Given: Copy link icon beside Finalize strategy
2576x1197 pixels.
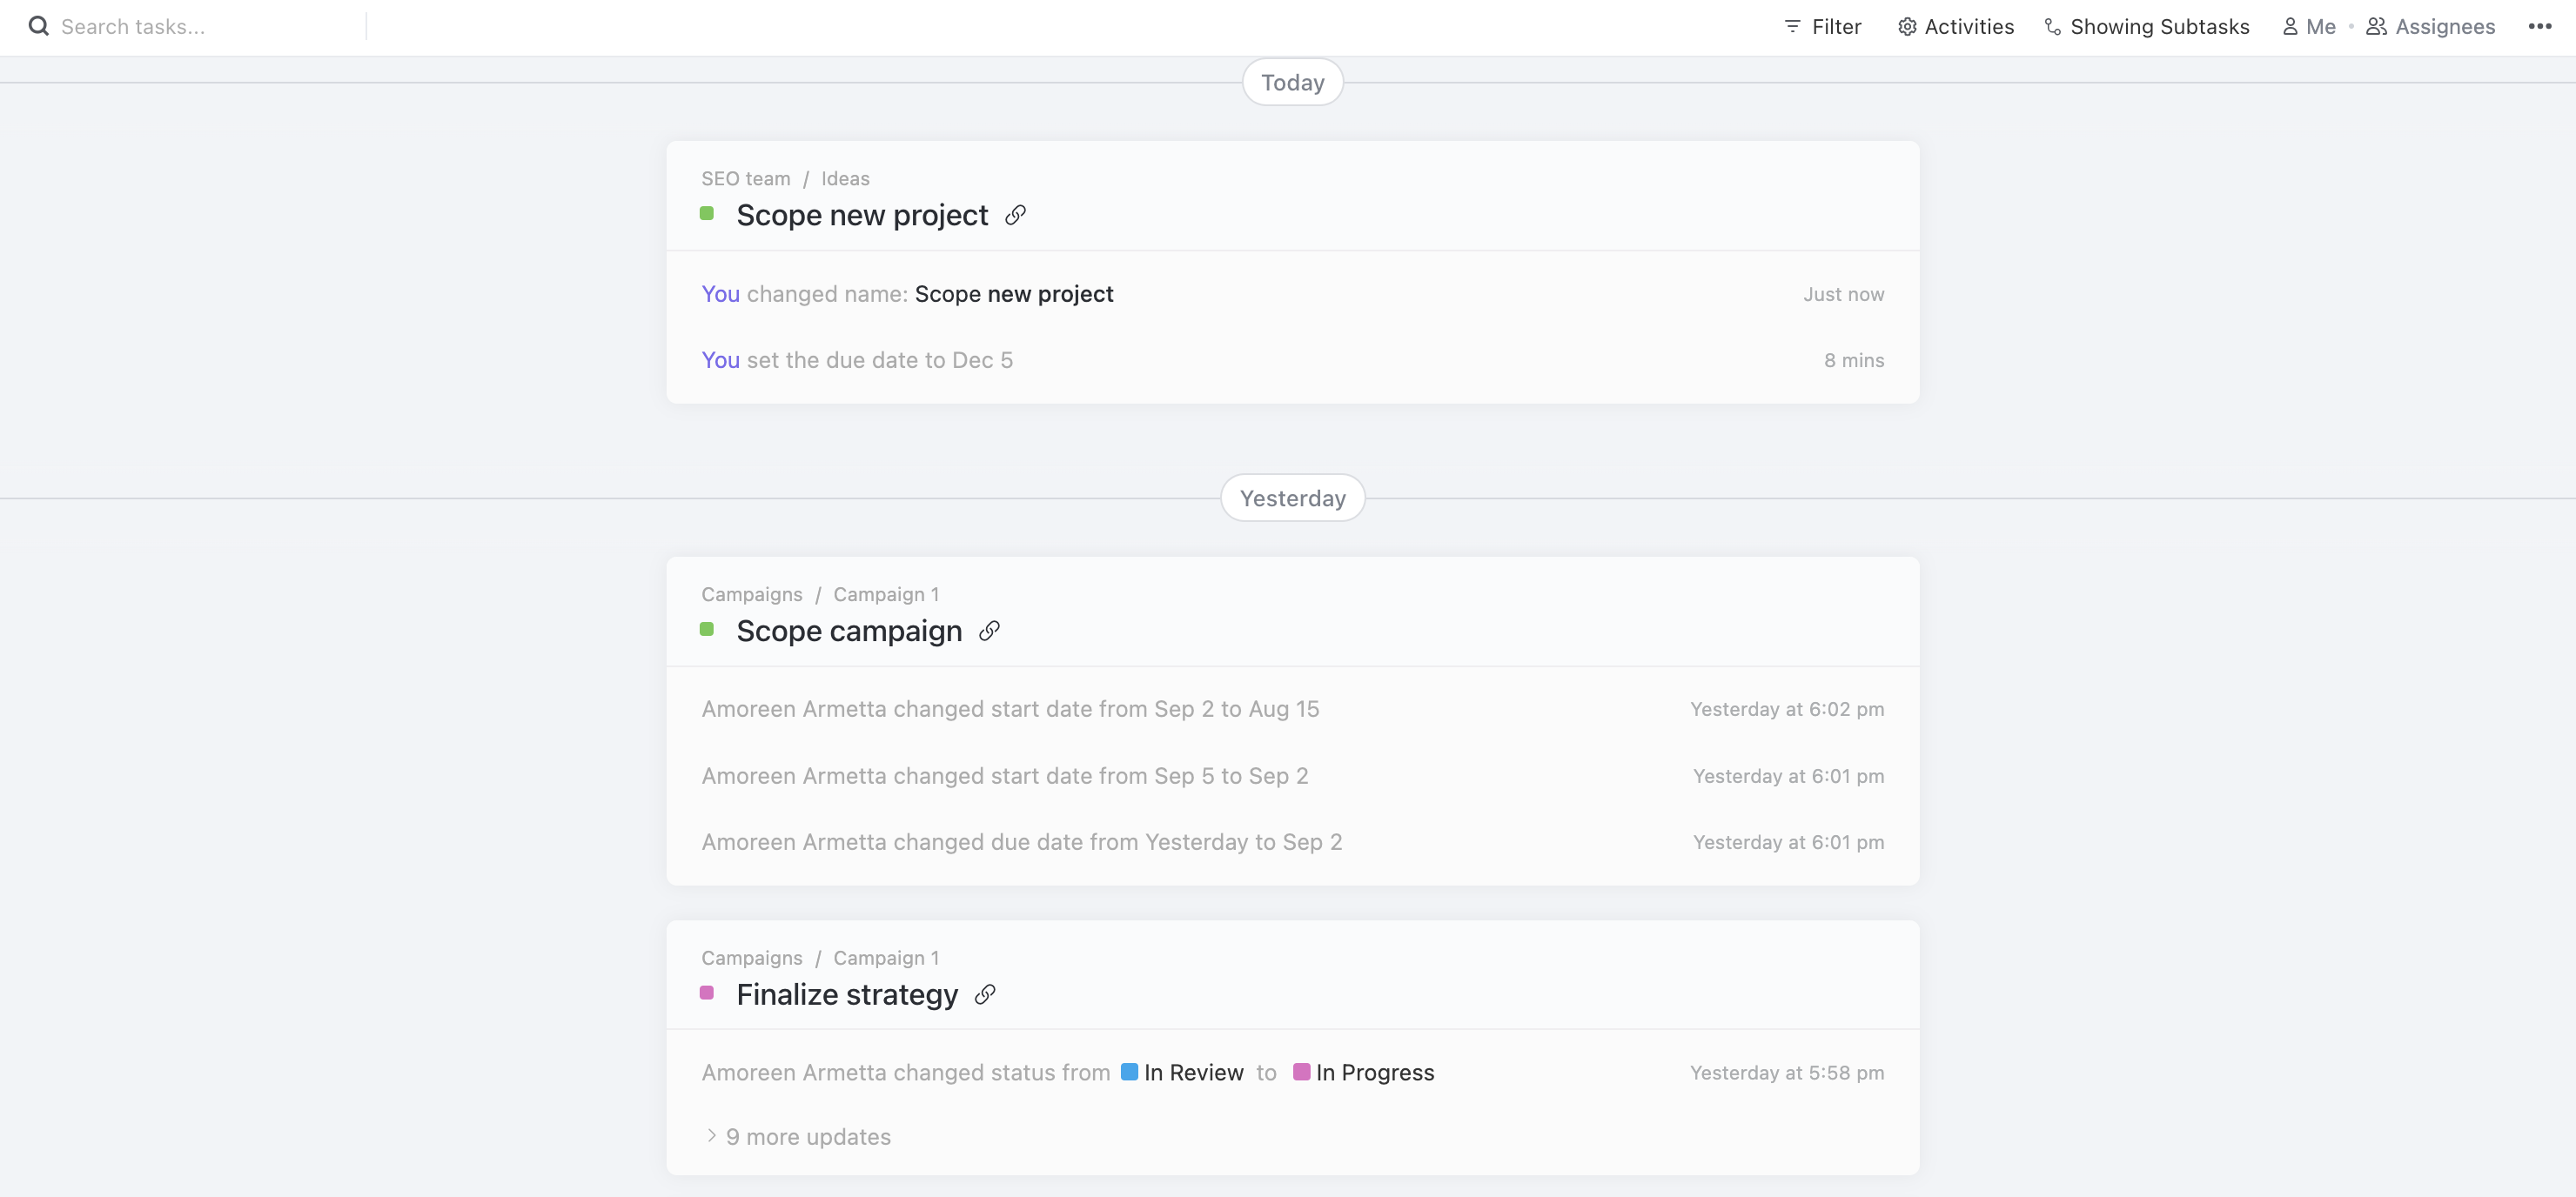Looking at the screenshot, I should pos(985,994).
